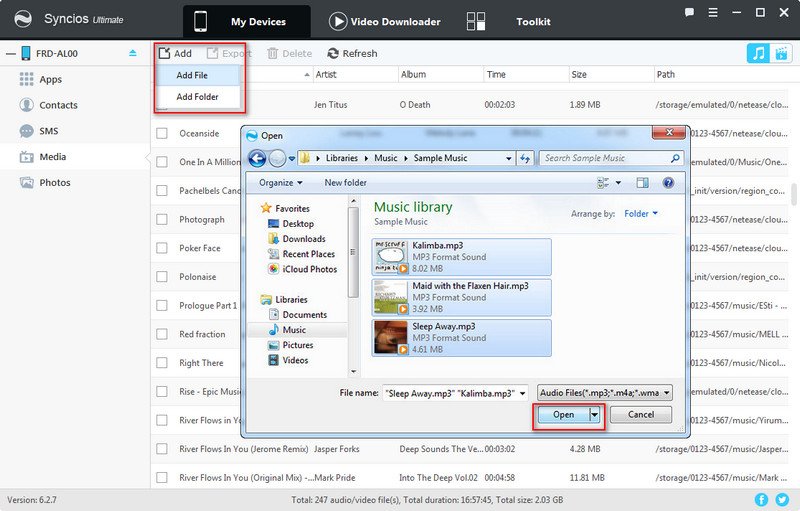Viewport: 800px width, 511px height.
Task: Select the Kalimba.mp3 file
Action: [x=462, y=257]
